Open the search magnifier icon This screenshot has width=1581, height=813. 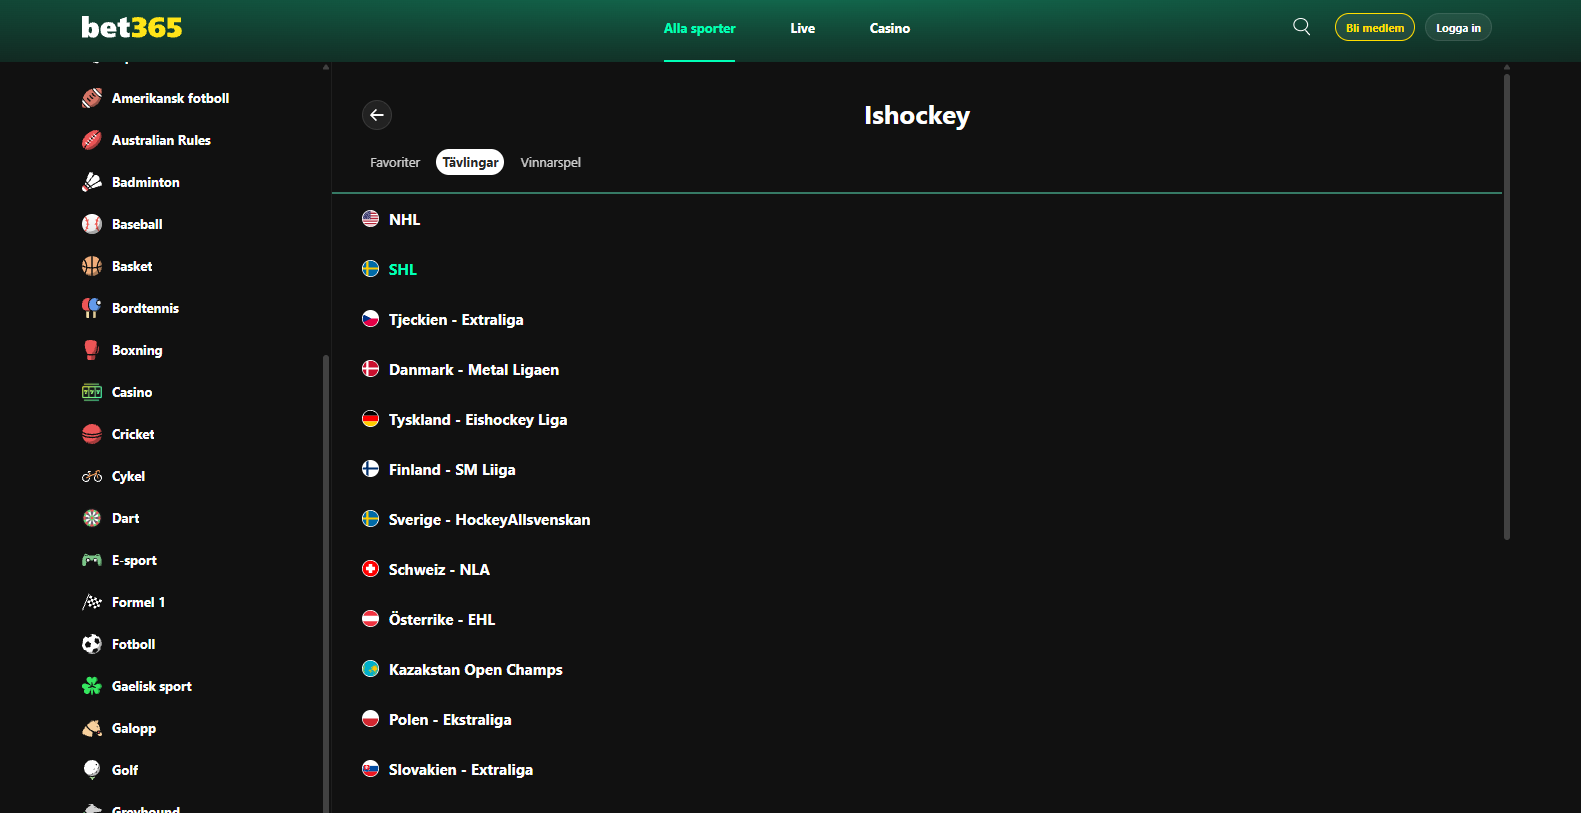[1301, 27]
